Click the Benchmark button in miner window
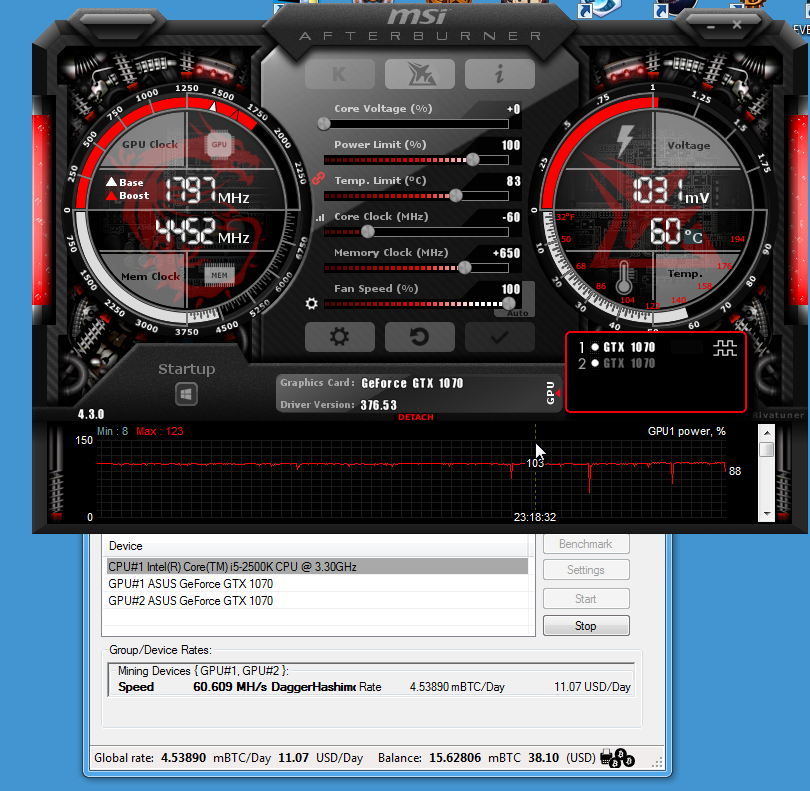Viewport: 810px width, 791px height. tap(586, 544)
